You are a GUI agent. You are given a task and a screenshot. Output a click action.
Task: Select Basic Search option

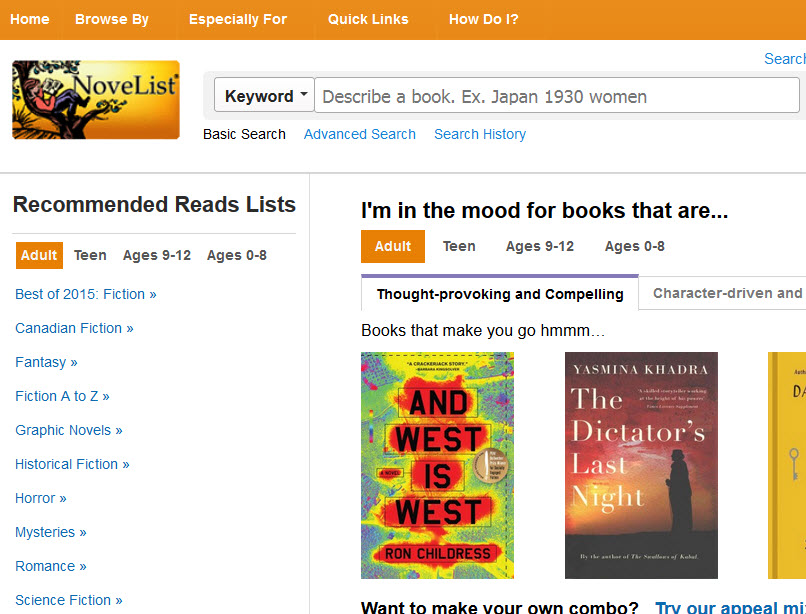(244, 134)
